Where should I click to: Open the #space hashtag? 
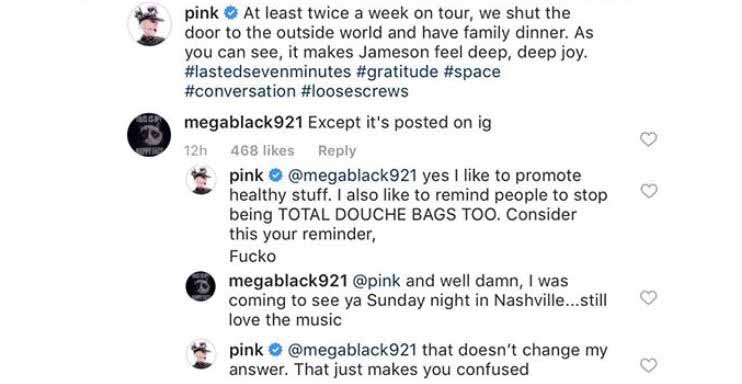click(x=472, y=71)
